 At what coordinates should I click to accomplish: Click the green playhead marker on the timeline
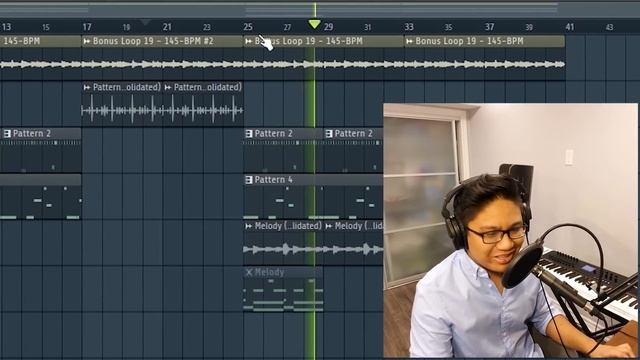point(314,24)
